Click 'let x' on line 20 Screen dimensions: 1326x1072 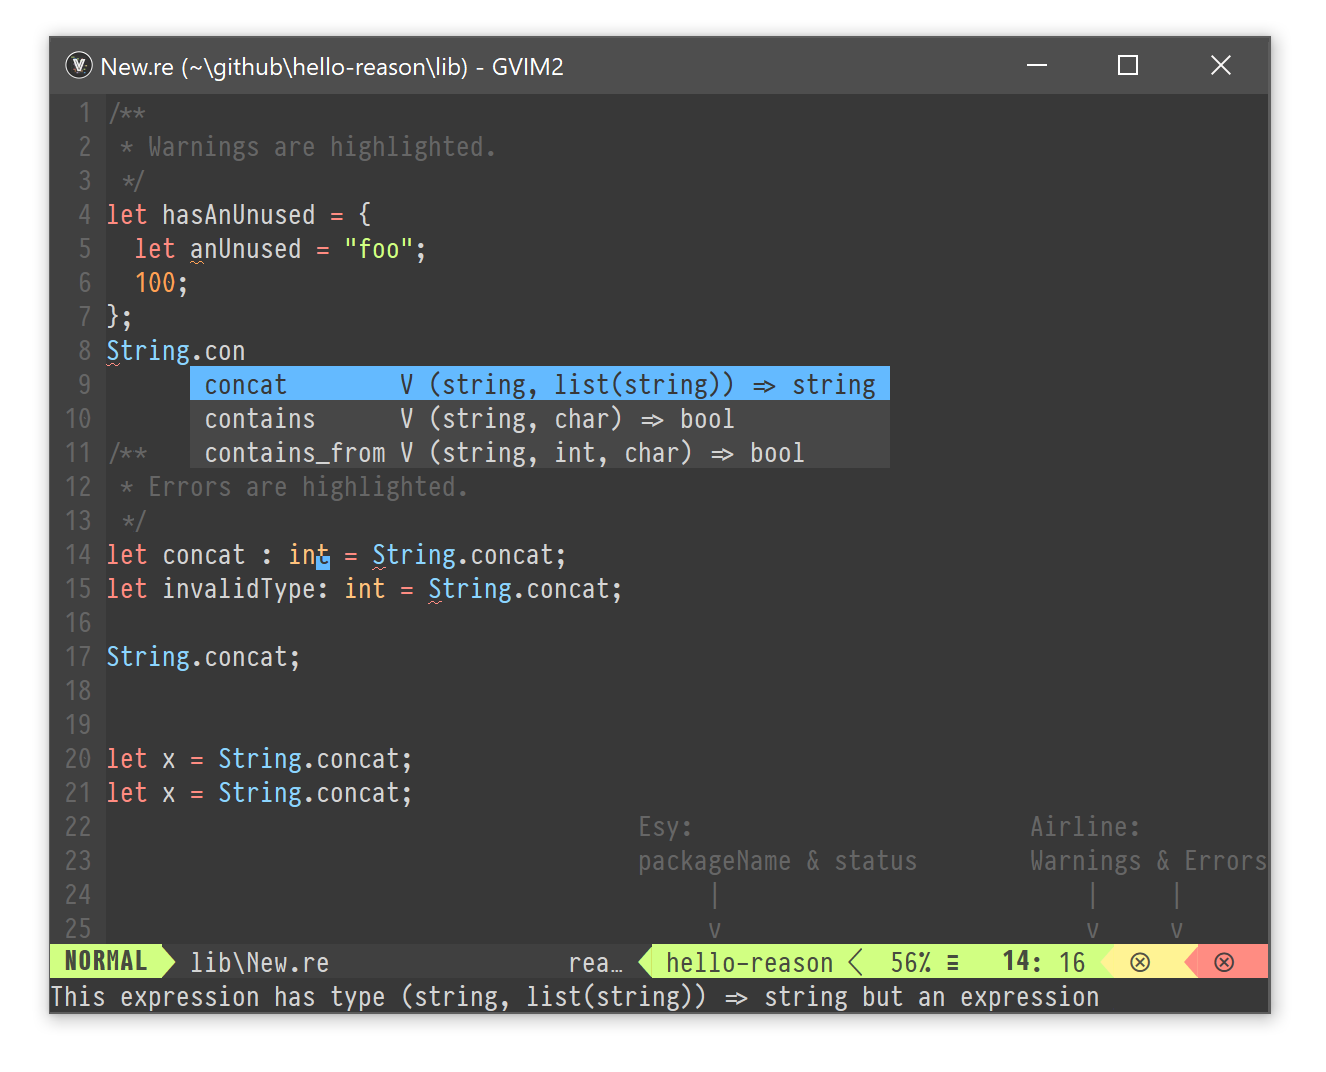click(x=141, y=758)
